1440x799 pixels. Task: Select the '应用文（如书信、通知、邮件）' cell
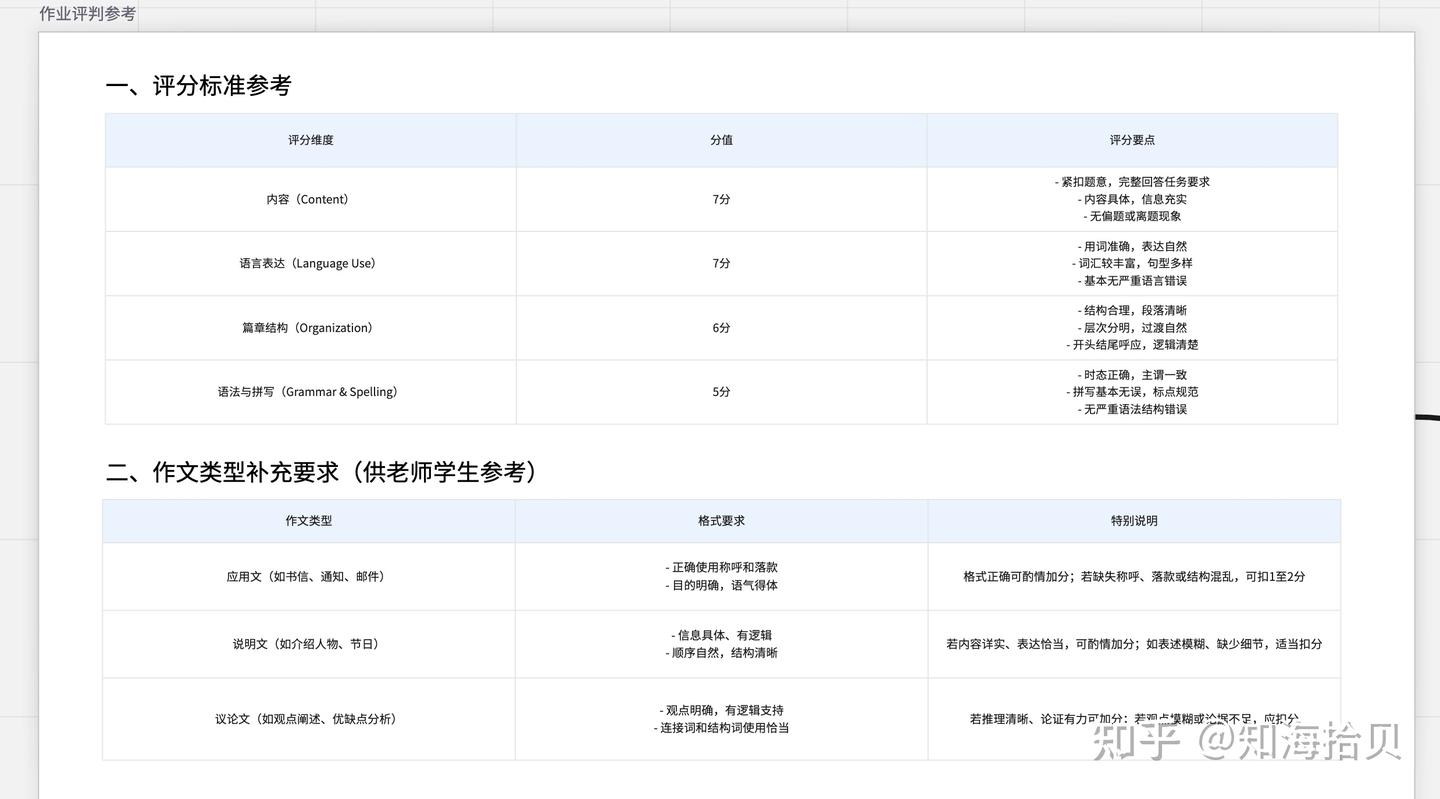pyautogui.click(x=309, y=577)
